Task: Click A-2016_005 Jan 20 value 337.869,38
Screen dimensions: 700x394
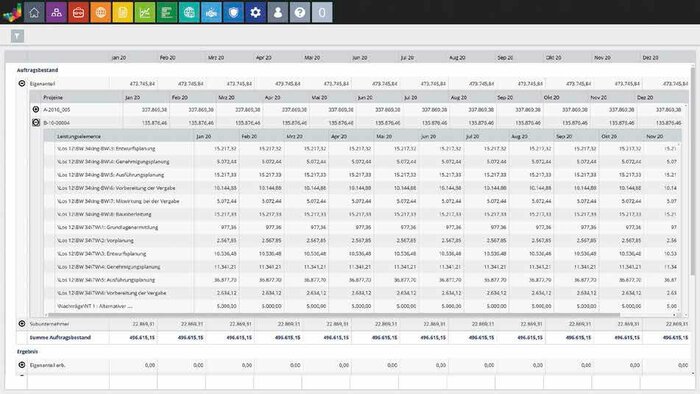Action: 154,109
